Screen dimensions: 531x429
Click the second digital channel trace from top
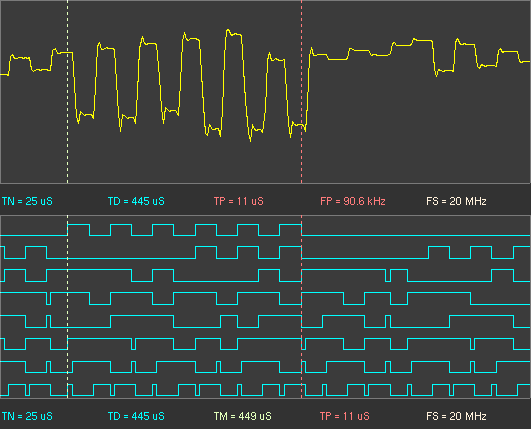click(265, 253)
